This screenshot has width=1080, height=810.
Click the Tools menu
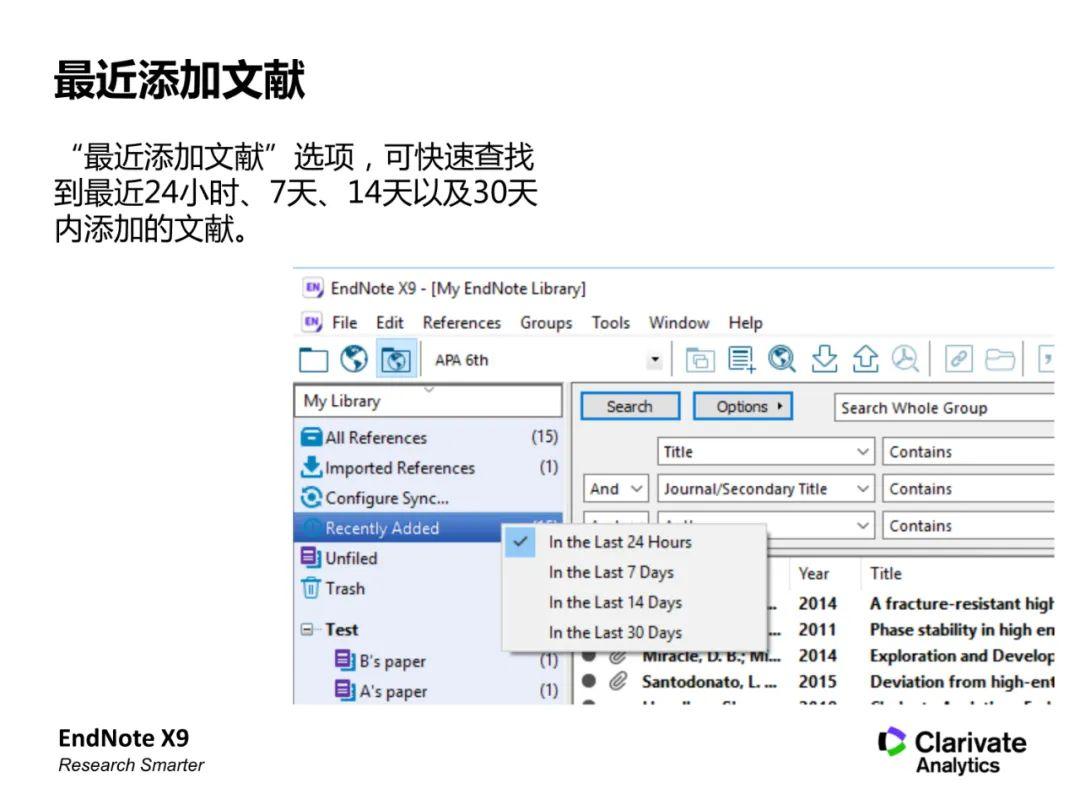[x=610, y=322]
